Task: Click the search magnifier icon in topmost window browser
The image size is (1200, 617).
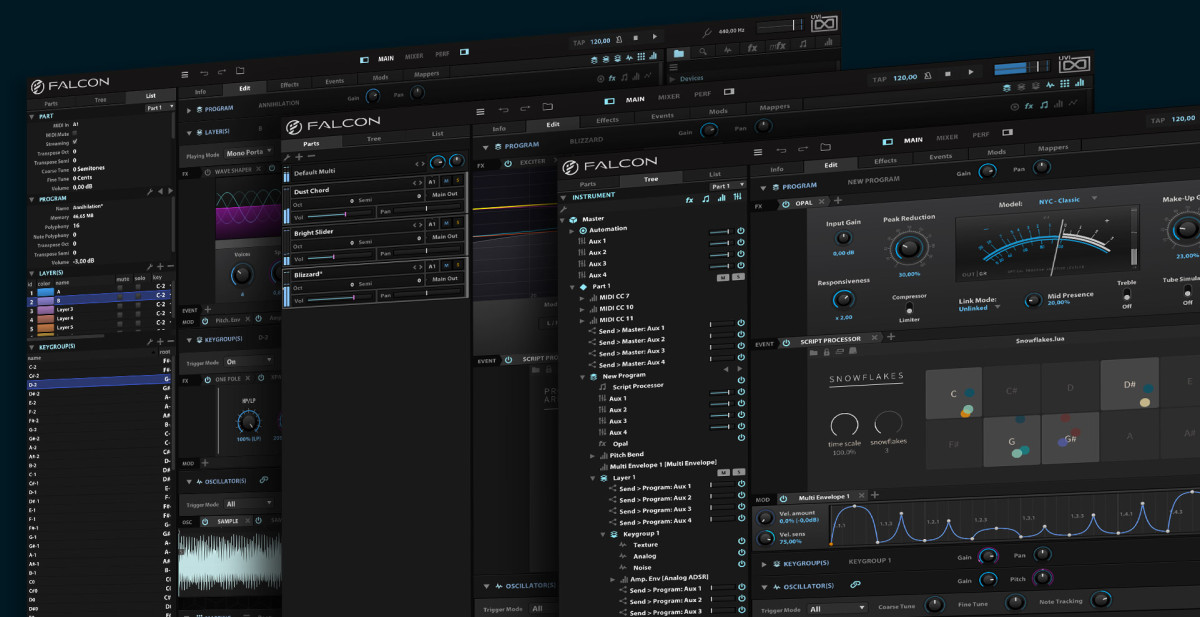Action: click(704, 50)
